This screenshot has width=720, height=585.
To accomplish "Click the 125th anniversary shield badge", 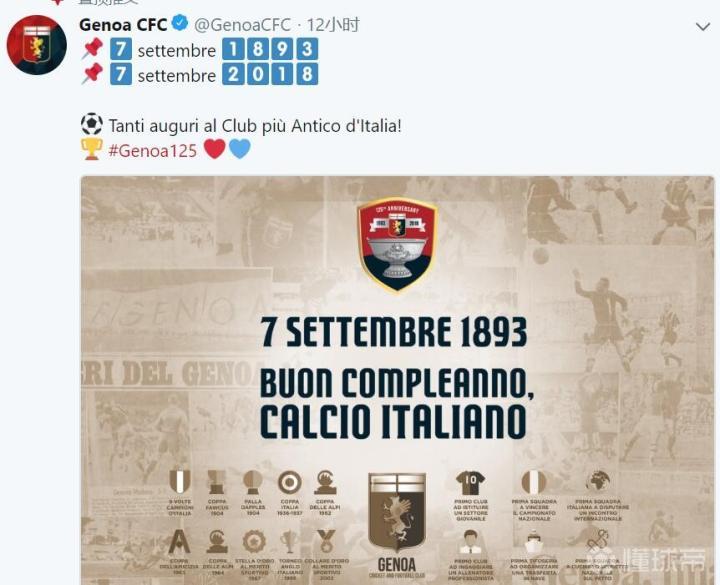I will click(398, 245).
